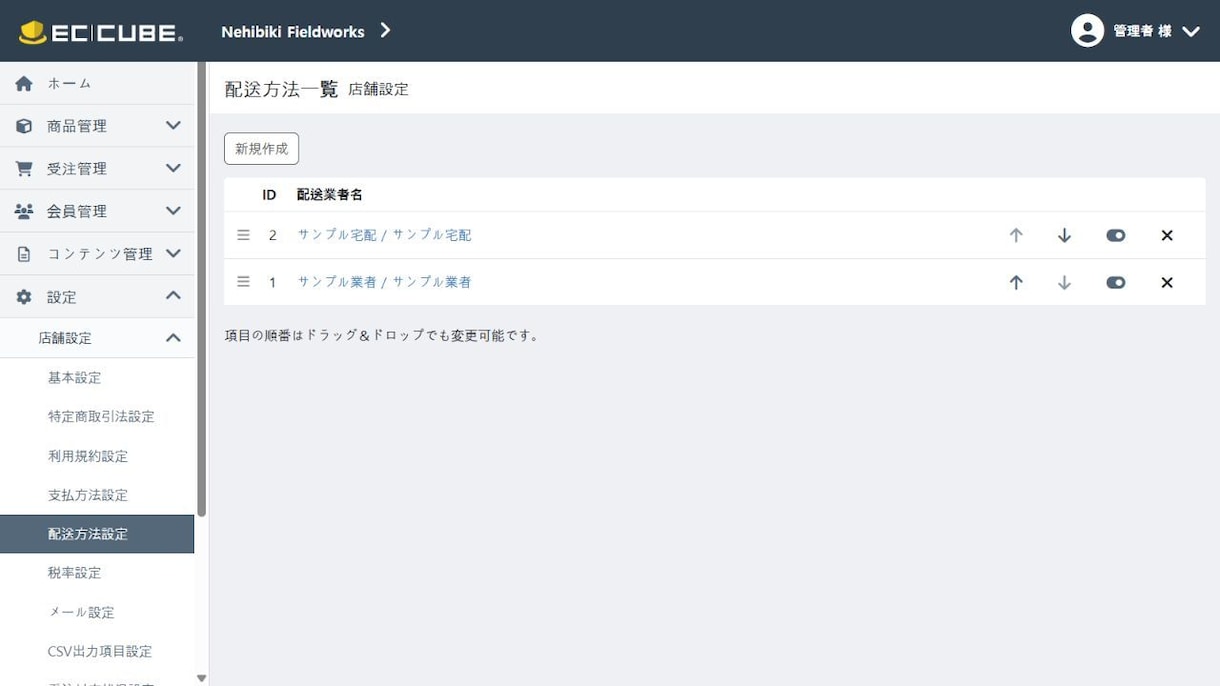1220x686 pixels.
Task: Toggle visibility of サンプル宅配 delivery
Action: point(1116,235)
